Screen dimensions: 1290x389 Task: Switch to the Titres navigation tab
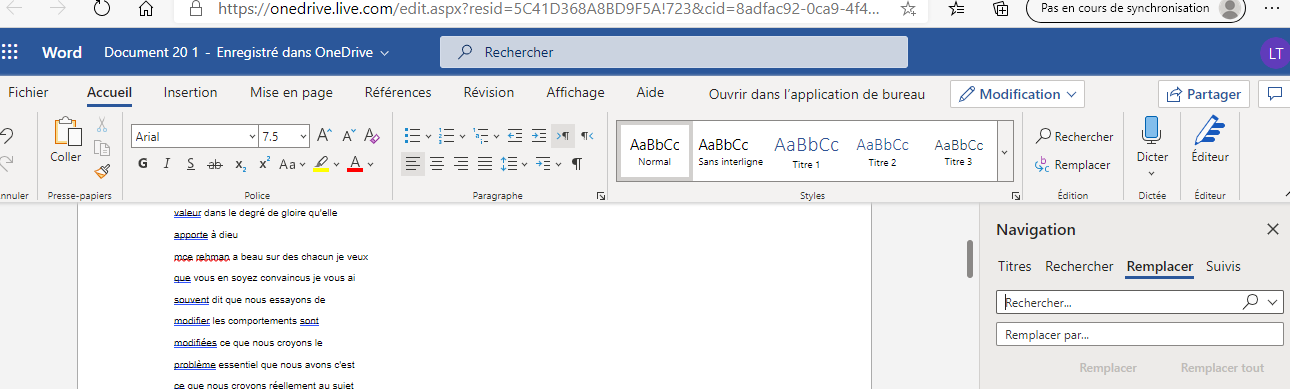1015,266
